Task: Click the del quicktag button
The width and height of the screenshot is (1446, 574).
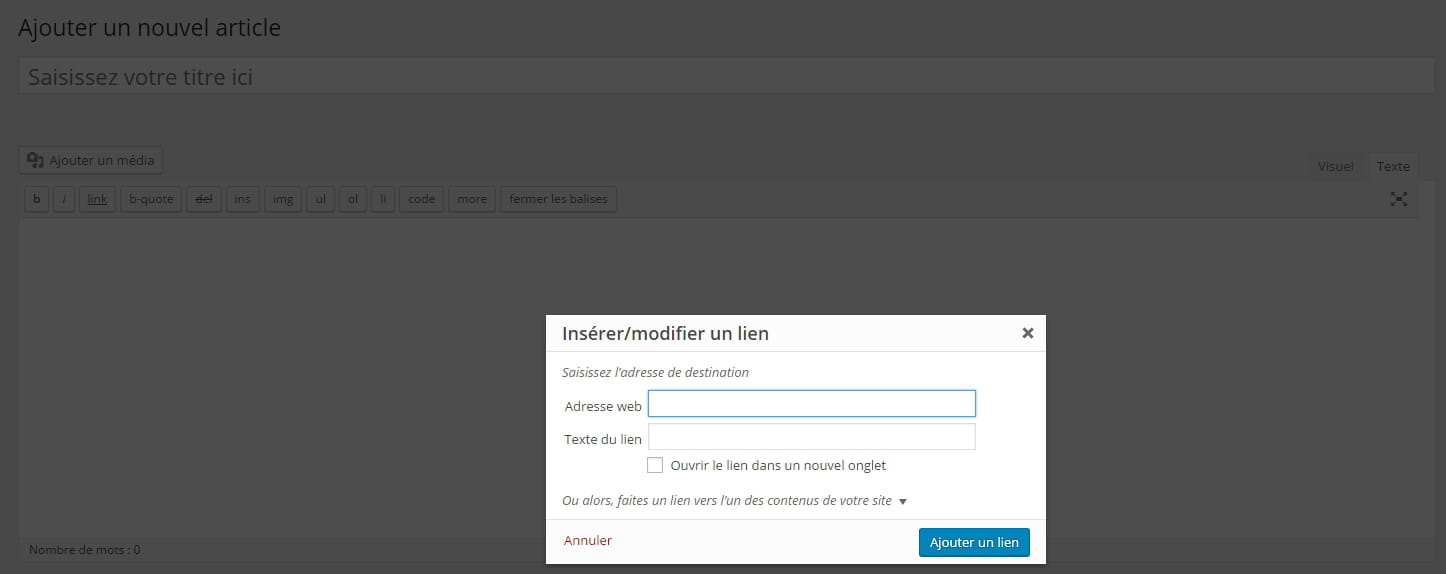Action: pyautogui.click(x=204, y=199)
